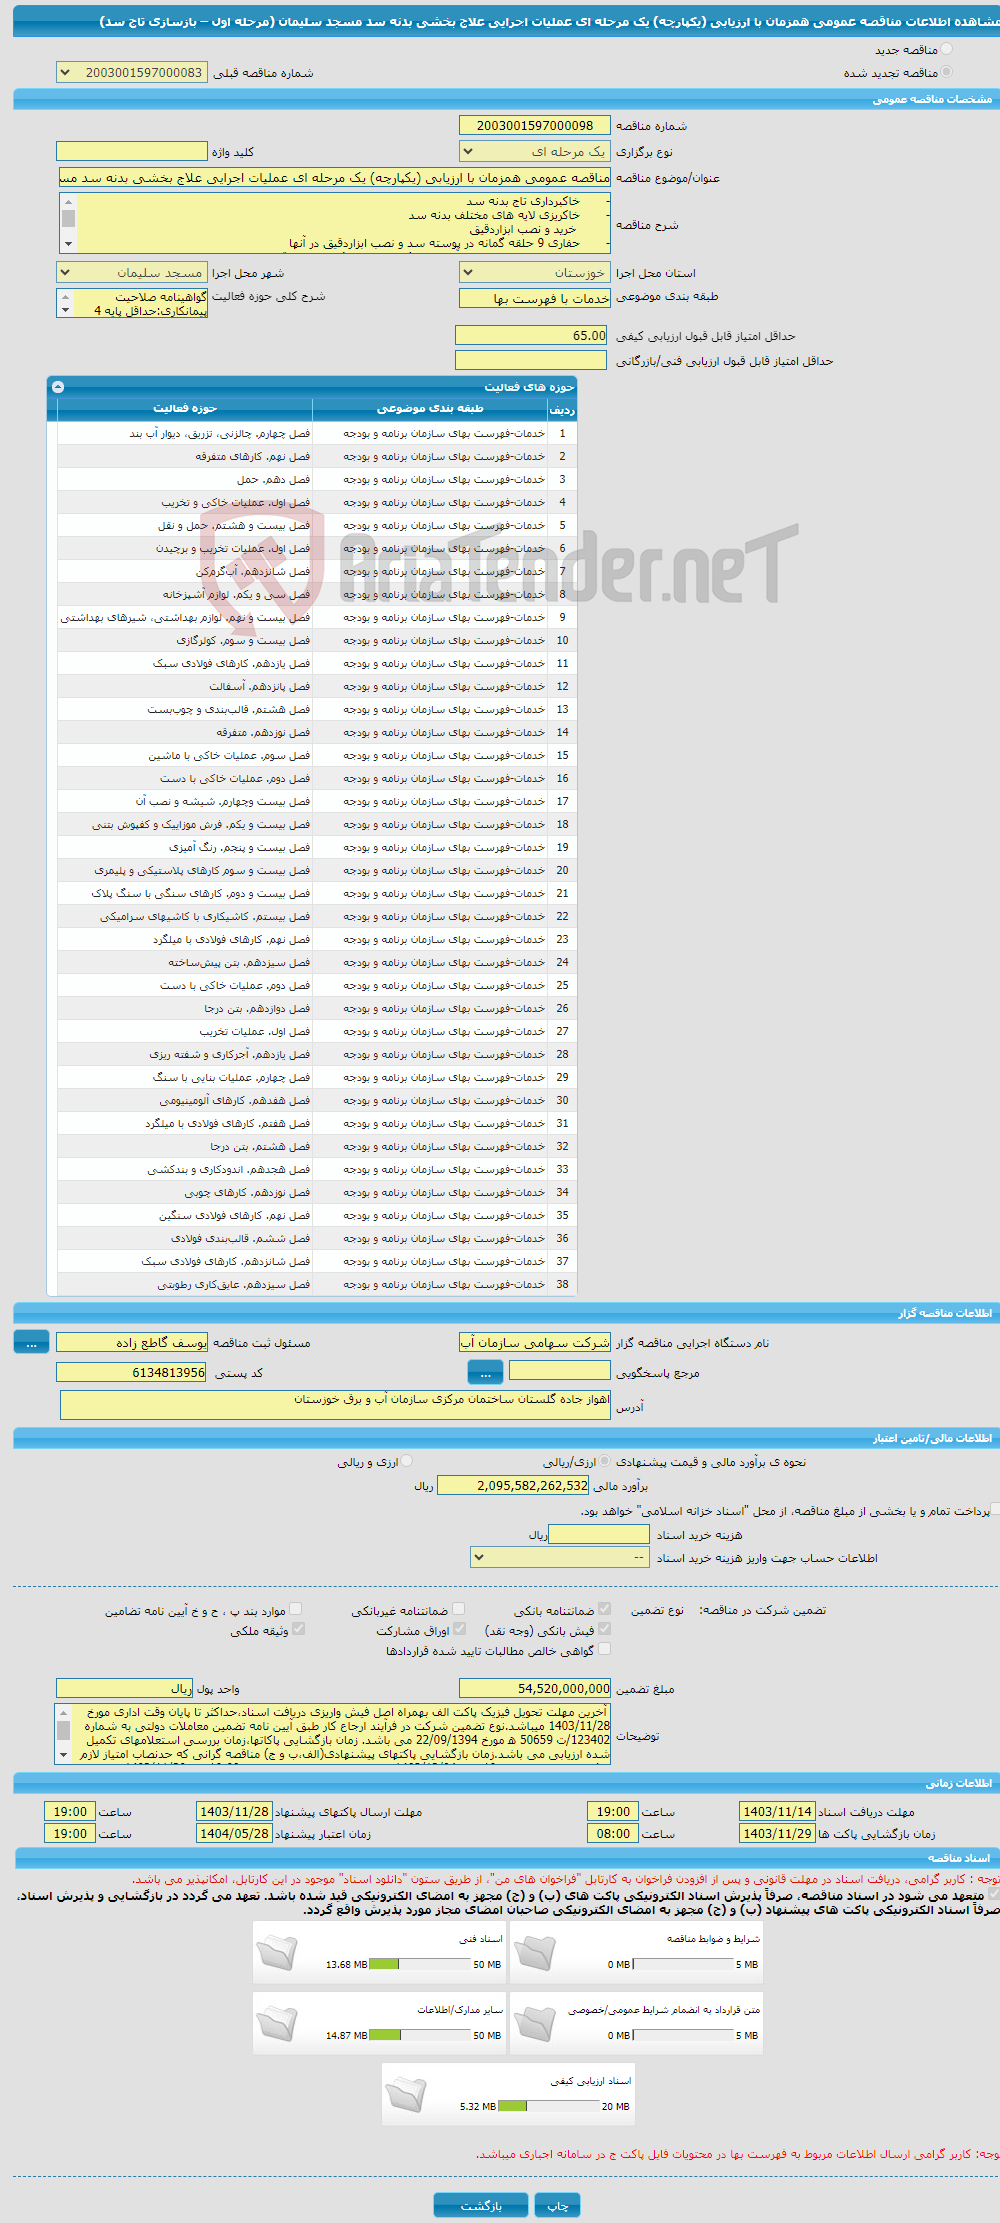Select the مناقصه جدید radio button

[x=946, y=48]
